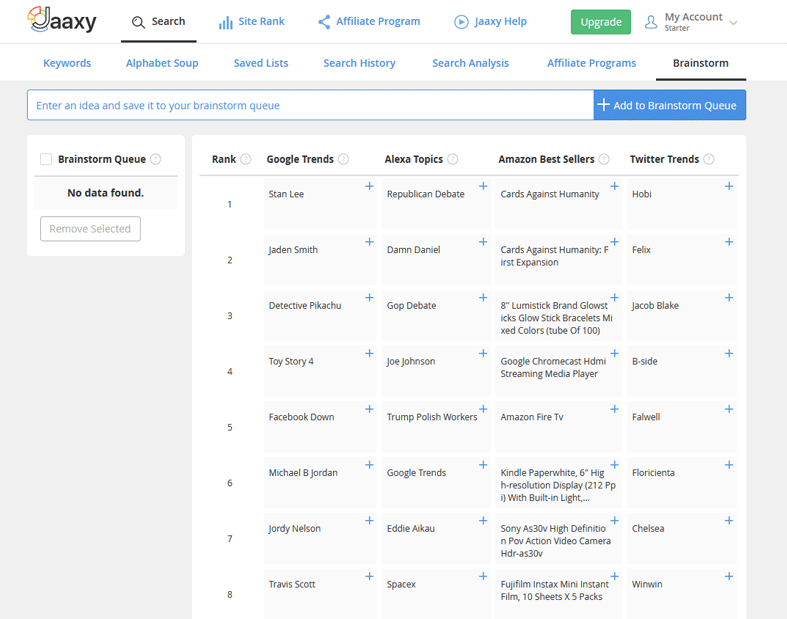Click the Remove Selected button
This screenshot has width=787, height=619.
(90, 229)
